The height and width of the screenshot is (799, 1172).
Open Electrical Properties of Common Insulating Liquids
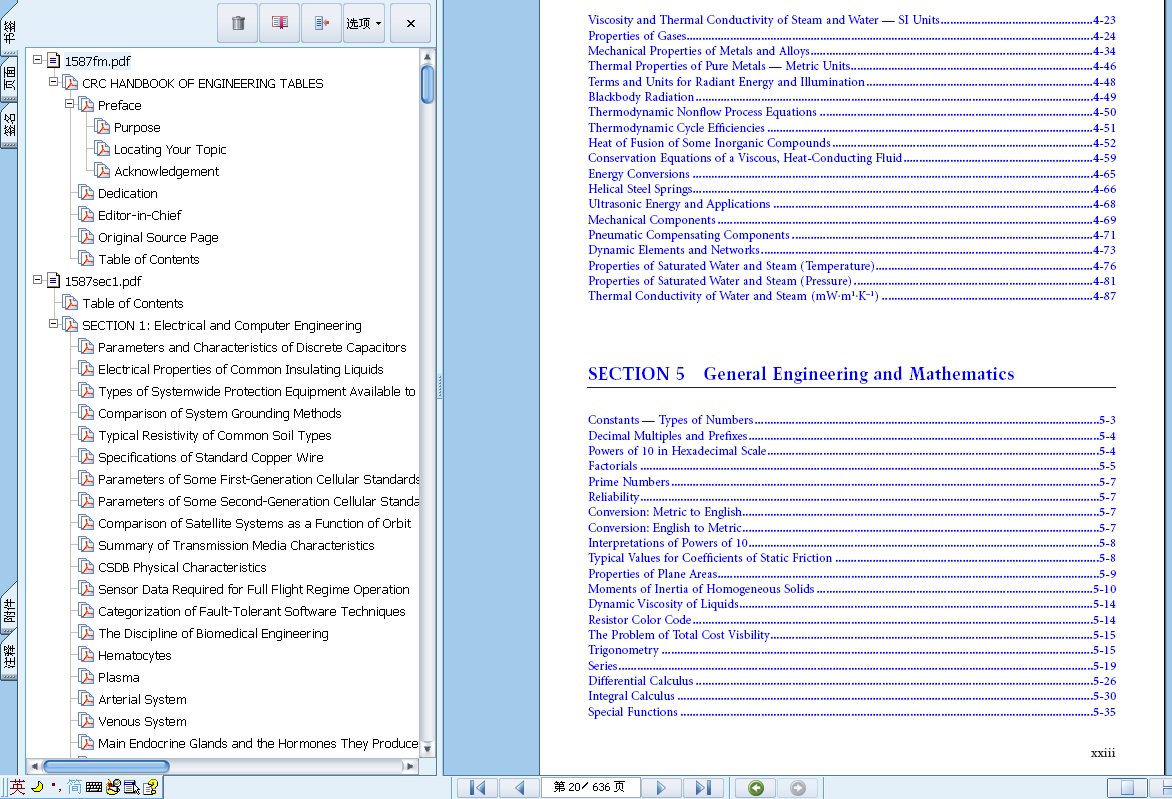pos(241,369)
